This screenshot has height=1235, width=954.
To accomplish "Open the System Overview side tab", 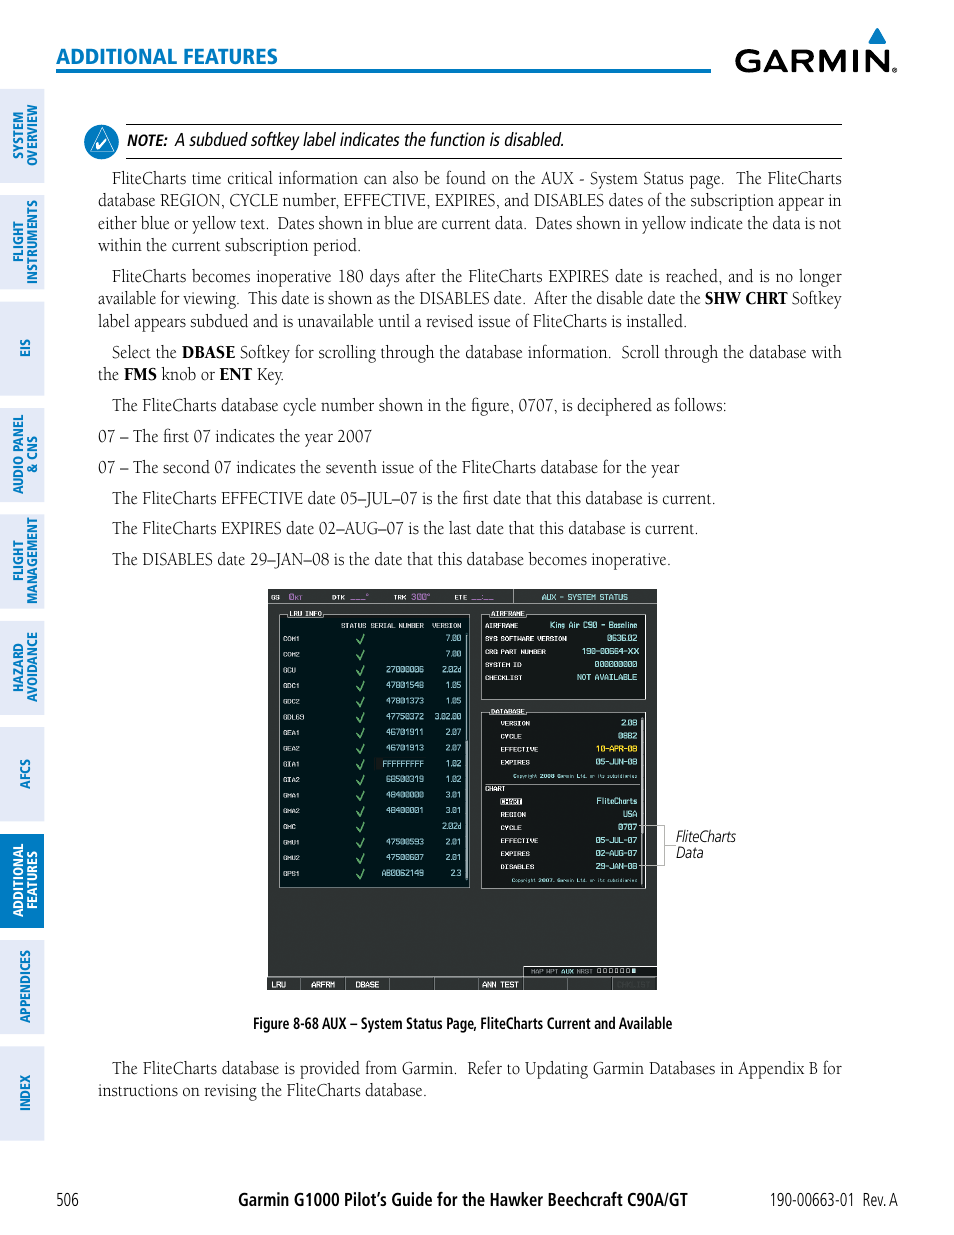I will point(22,135).
